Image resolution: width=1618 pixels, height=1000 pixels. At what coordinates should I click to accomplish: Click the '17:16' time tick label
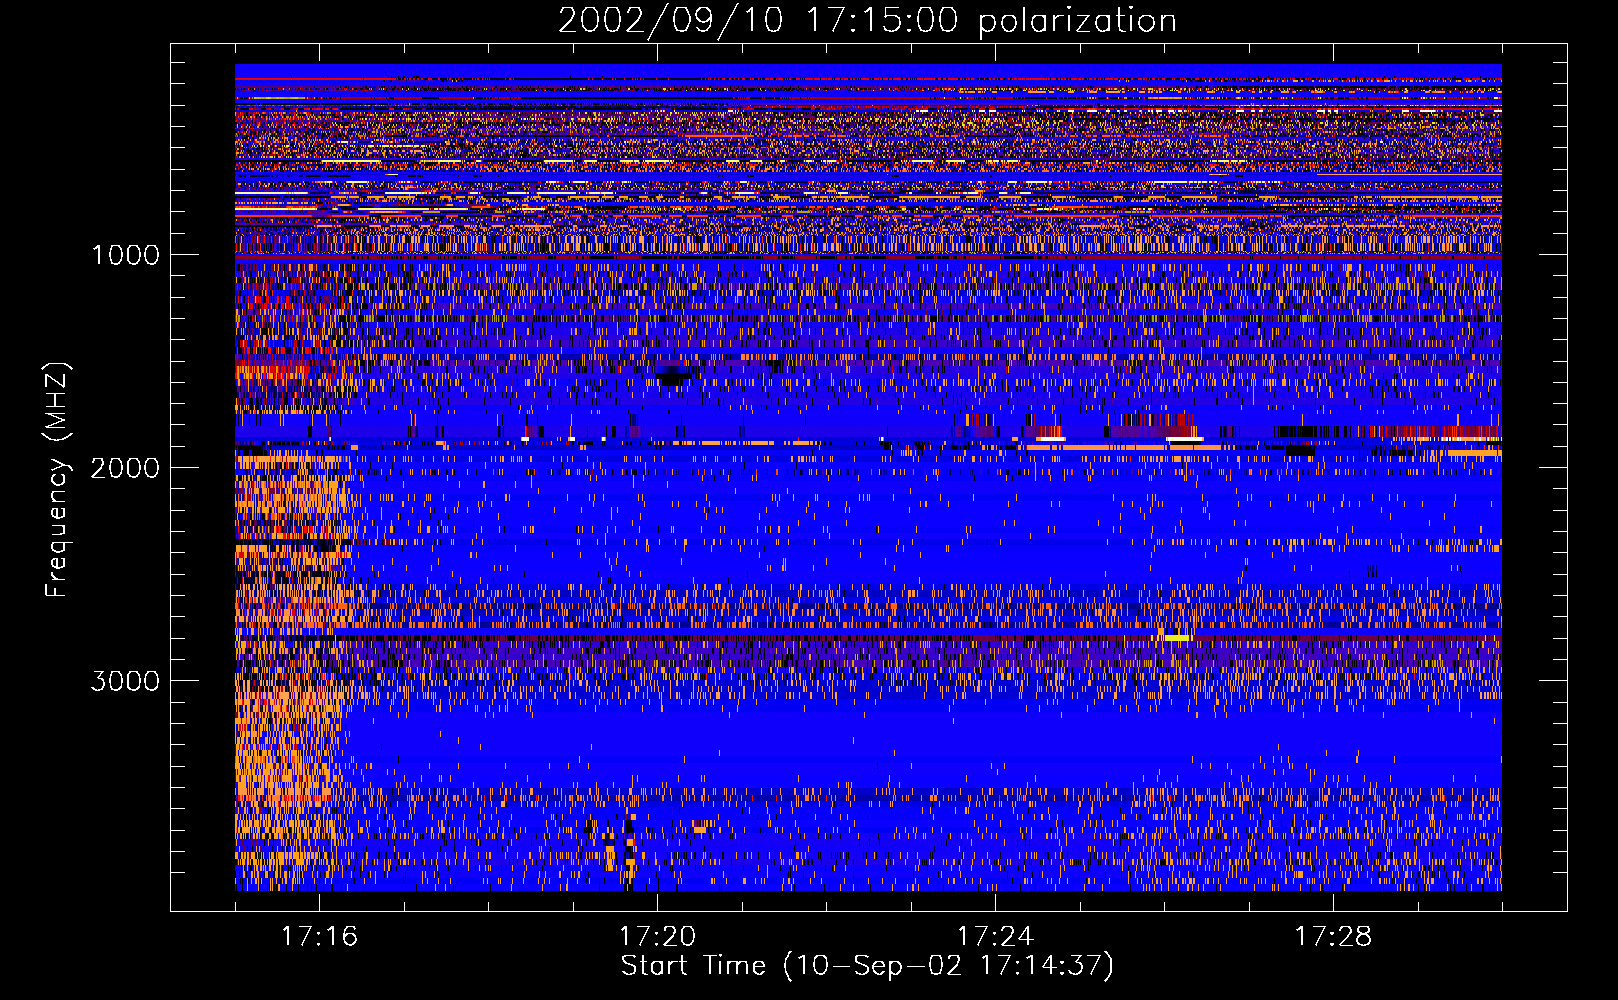pyautogui.click(x=319, y=936)
